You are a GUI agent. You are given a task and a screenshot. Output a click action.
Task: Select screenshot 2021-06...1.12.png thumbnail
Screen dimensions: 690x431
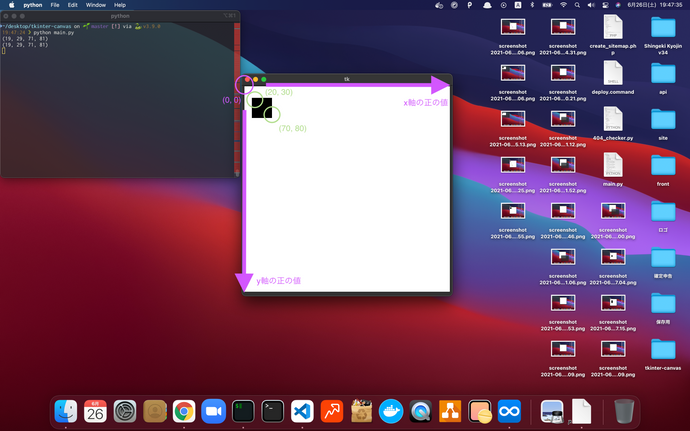point(563,118)
